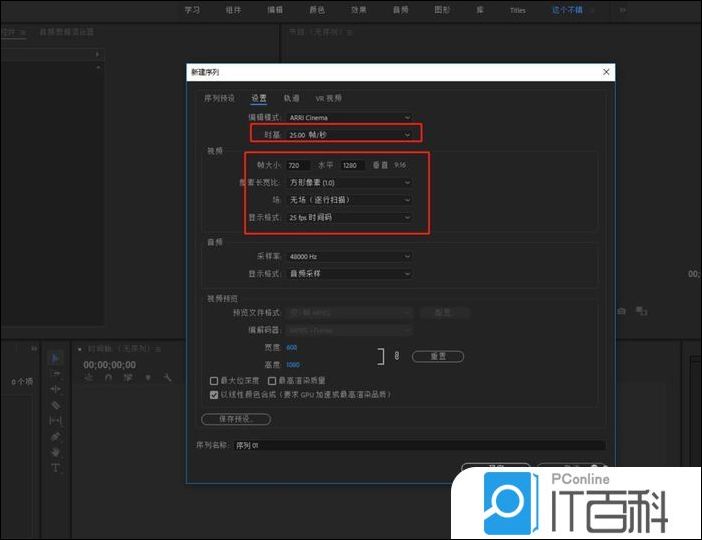Click the disabled 配置 button
Screen dimensions: 702x540
tap(445, 313)
